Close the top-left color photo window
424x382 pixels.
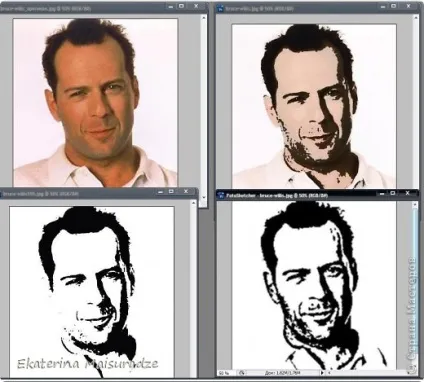coord(196,6)
